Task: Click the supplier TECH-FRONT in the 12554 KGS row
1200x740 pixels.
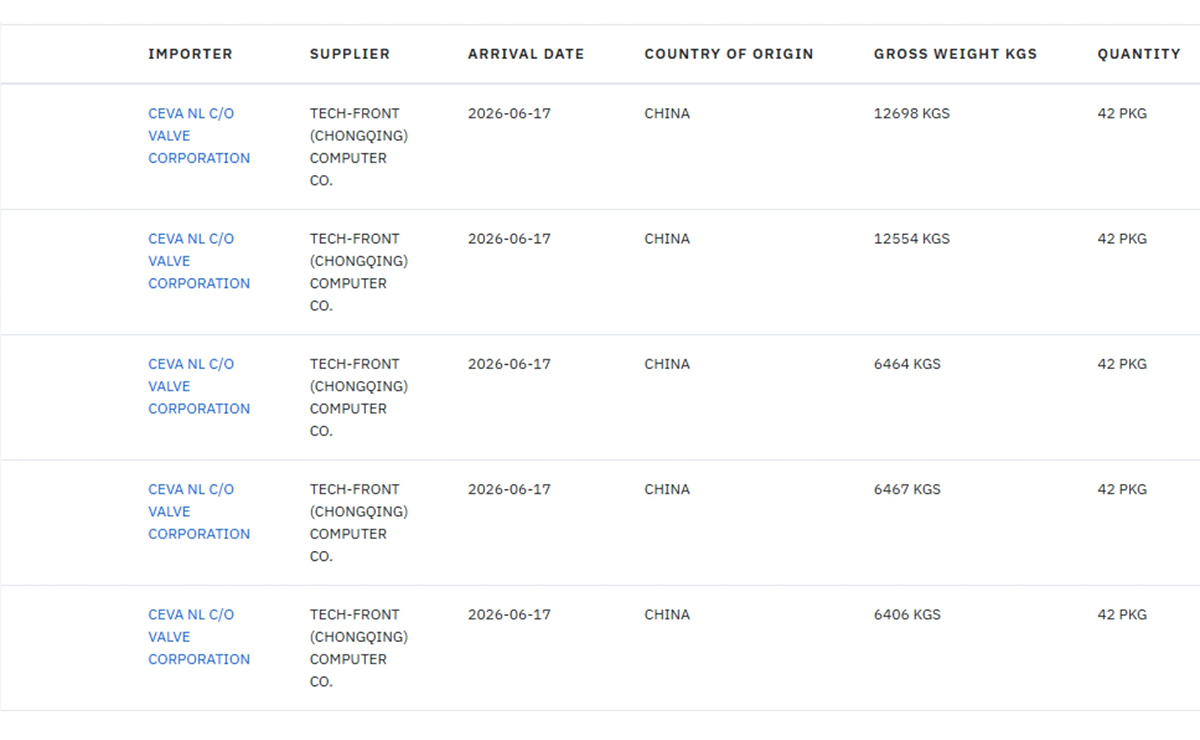Action: (359, 272)
